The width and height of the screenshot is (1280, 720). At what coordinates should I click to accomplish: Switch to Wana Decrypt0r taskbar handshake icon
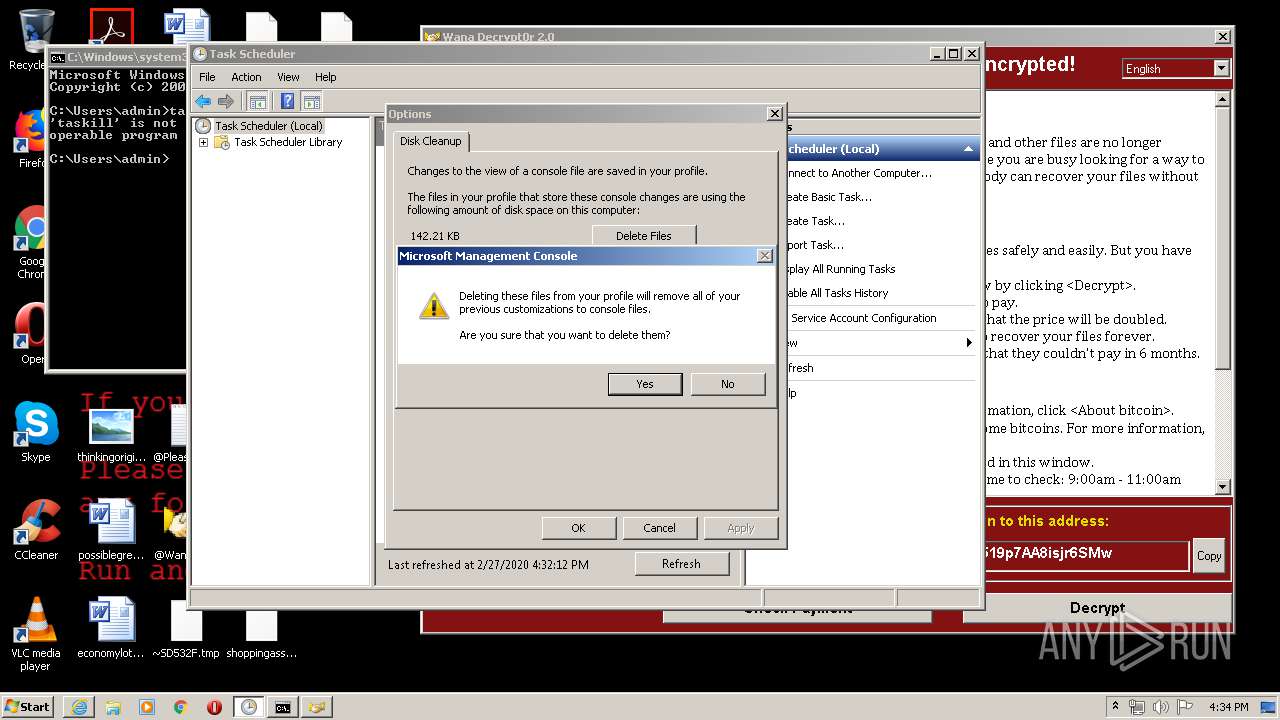tap(317, 707)
